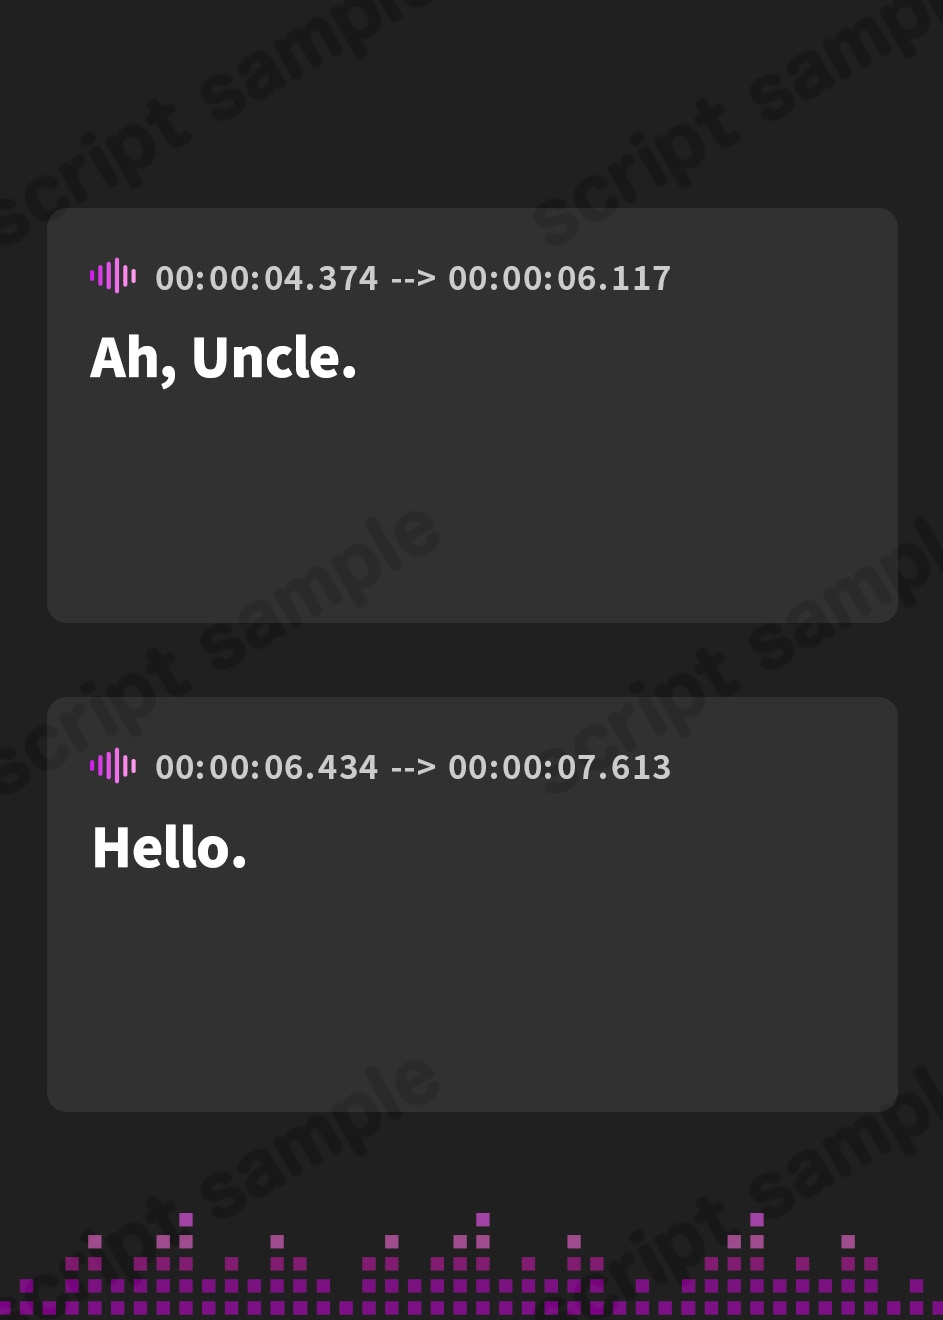Click the tallest equalizer bar at bottom left
Screen dimensions: 943x1320
(186, 1220)
